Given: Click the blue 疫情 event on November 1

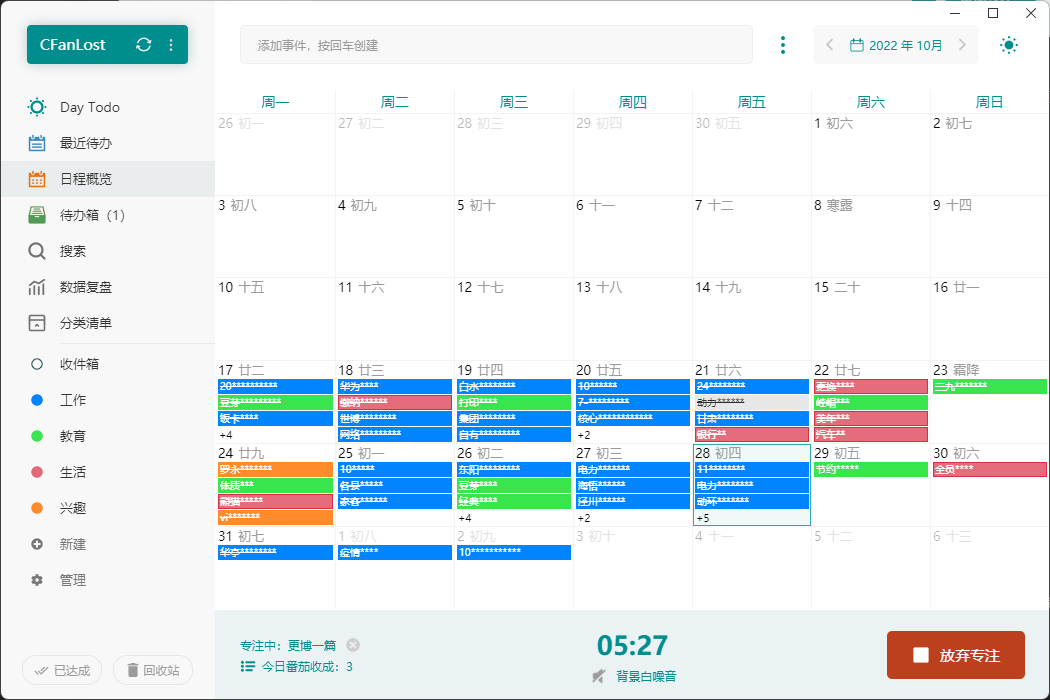Looking at the screenshot, I should [x=394, y=552].
